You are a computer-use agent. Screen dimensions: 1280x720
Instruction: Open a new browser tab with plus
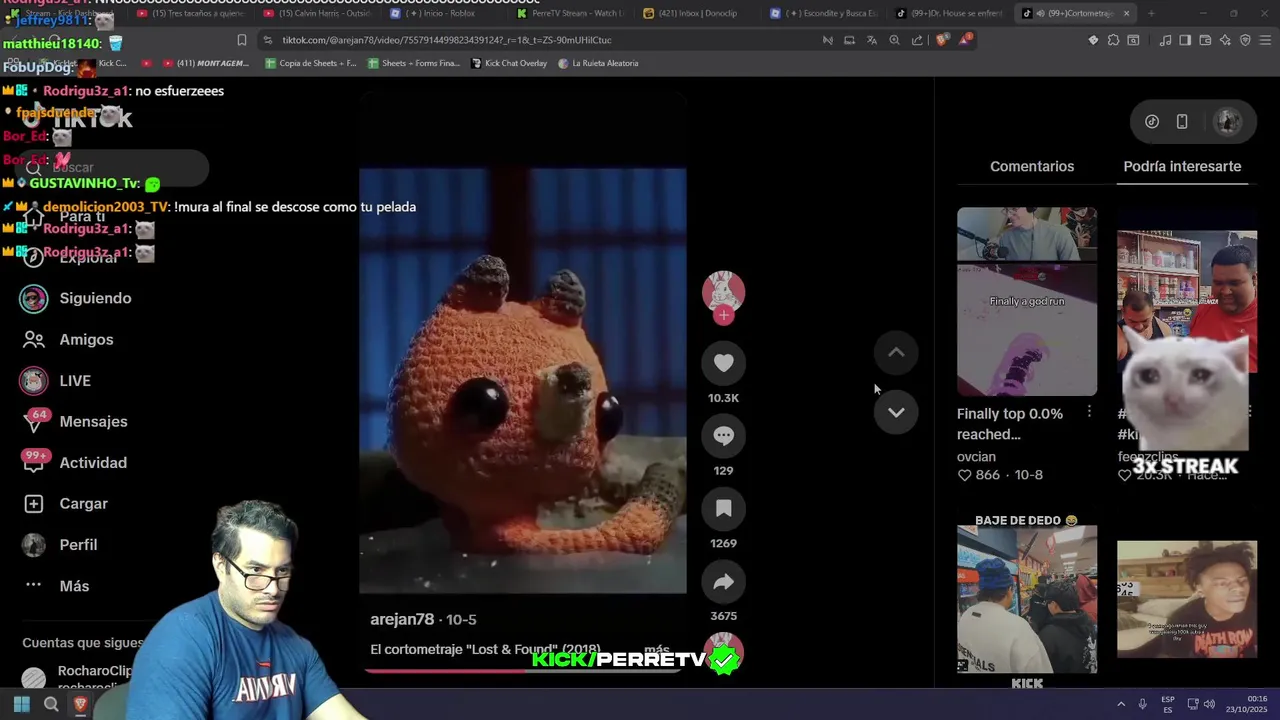[1151, 13]
